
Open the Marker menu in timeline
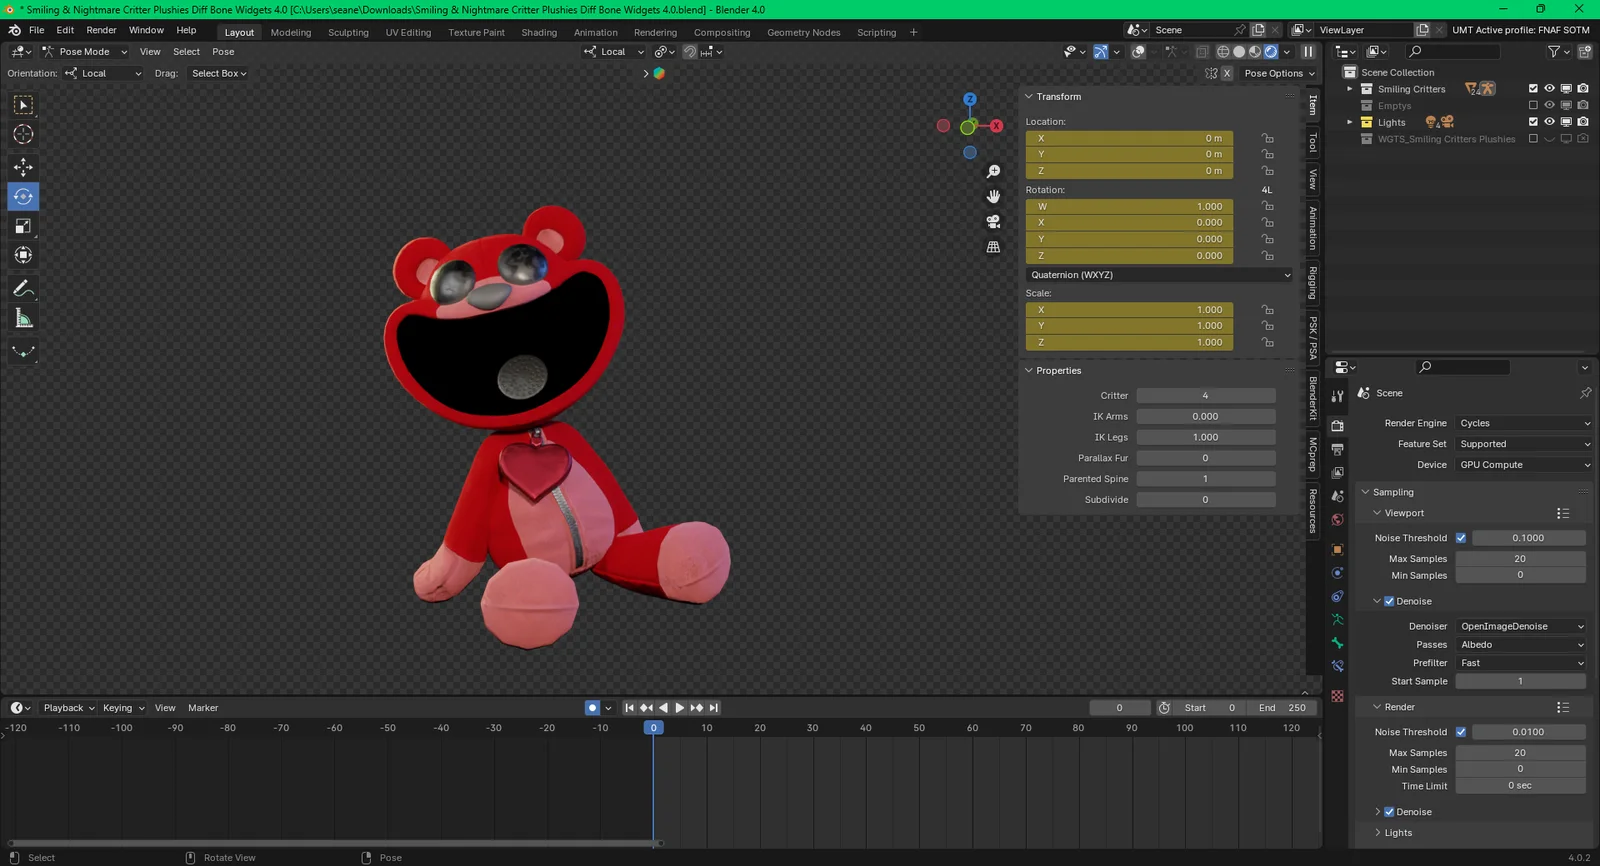point(203,708)
